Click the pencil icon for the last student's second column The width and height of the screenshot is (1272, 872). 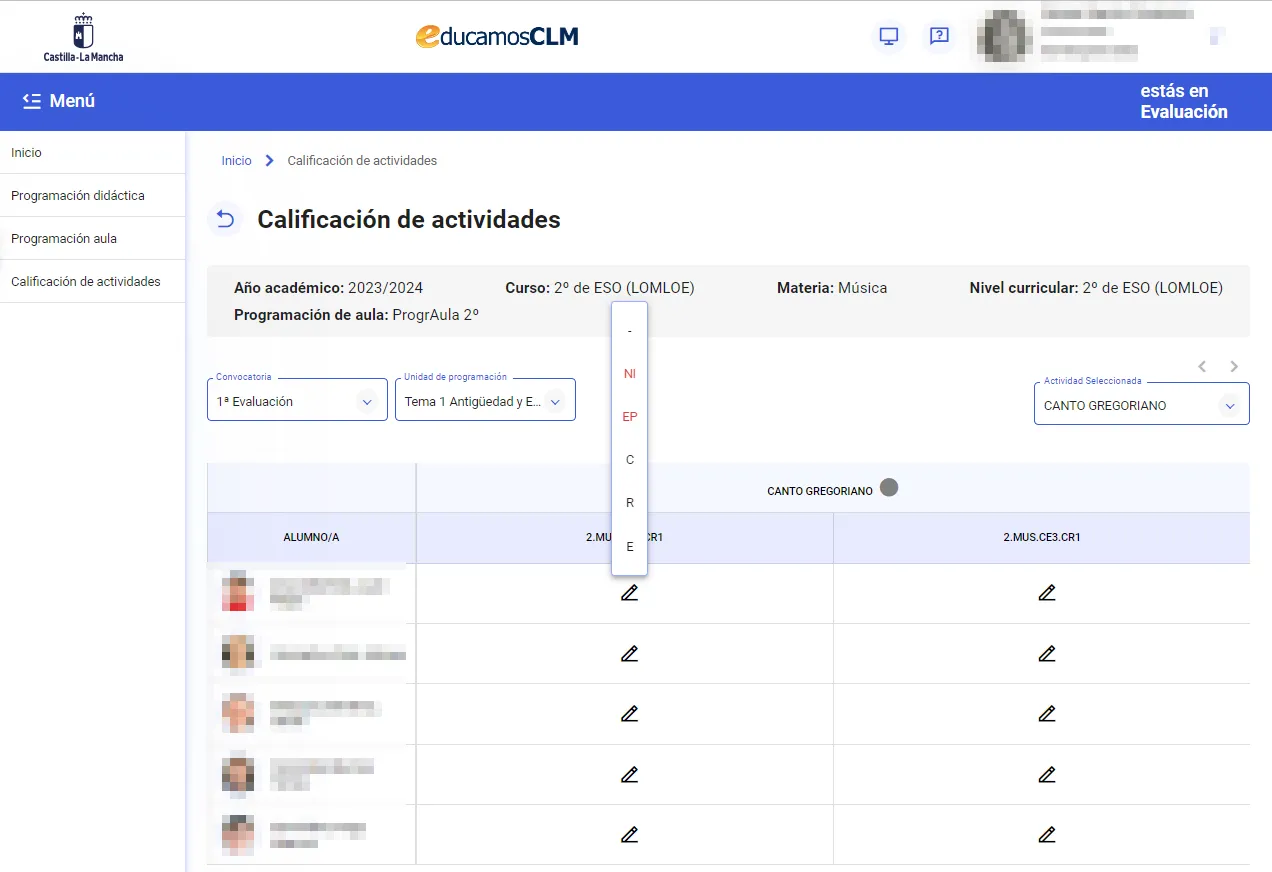coord(1046,834)
